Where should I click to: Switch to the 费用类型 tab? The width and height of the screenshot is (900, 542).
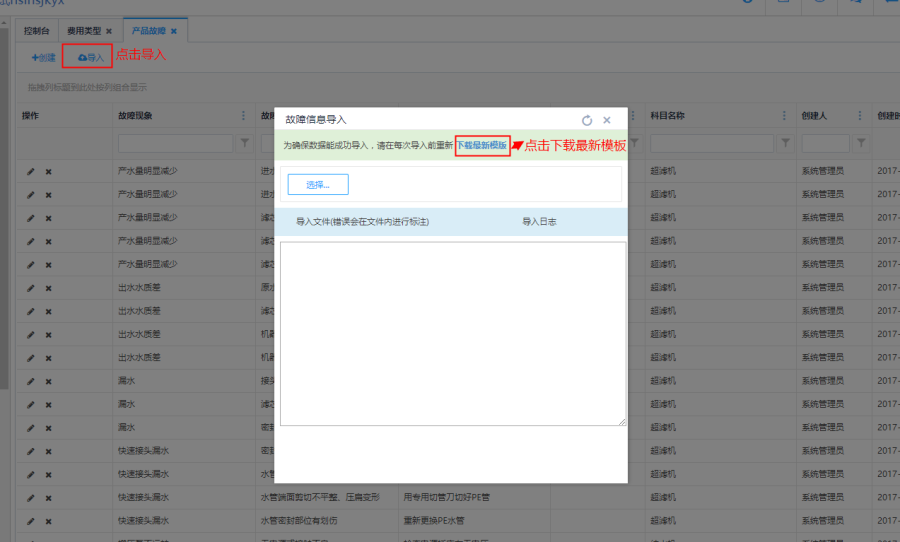[84, 31]
